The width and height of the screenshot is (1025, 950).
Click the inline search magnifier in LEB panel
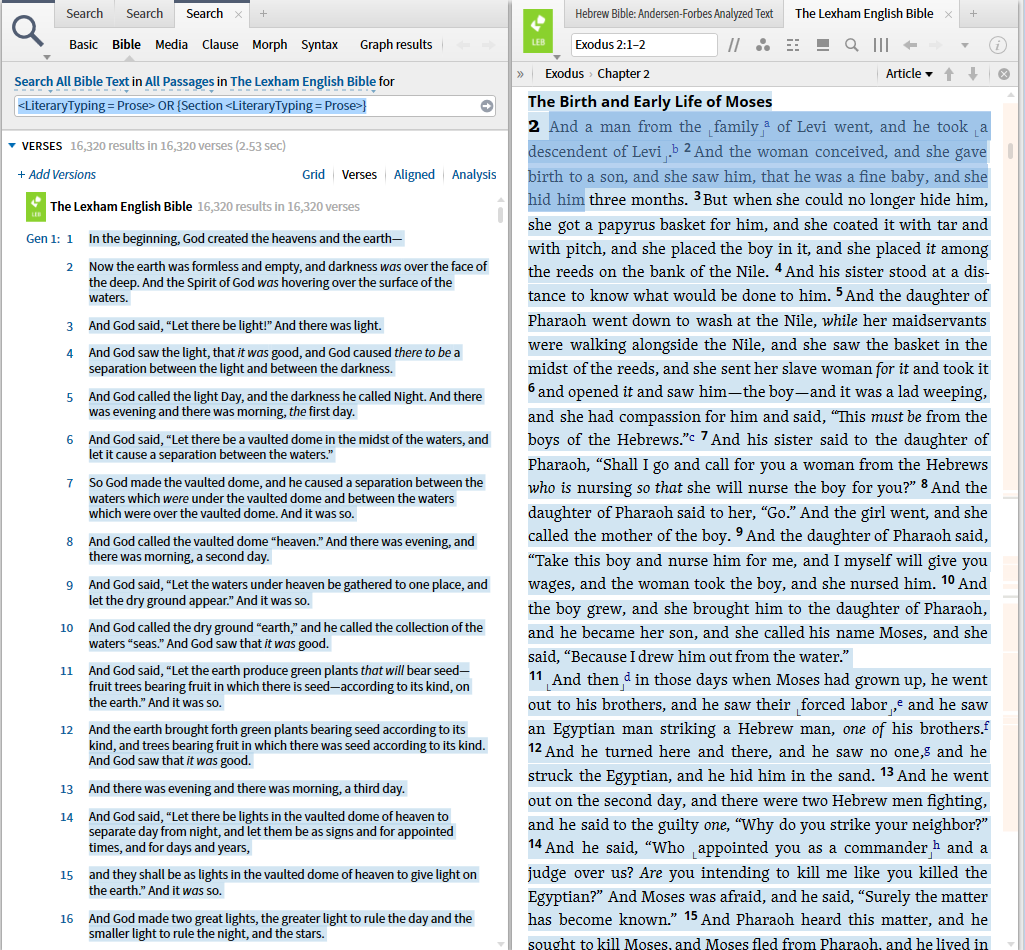(851, 45)
